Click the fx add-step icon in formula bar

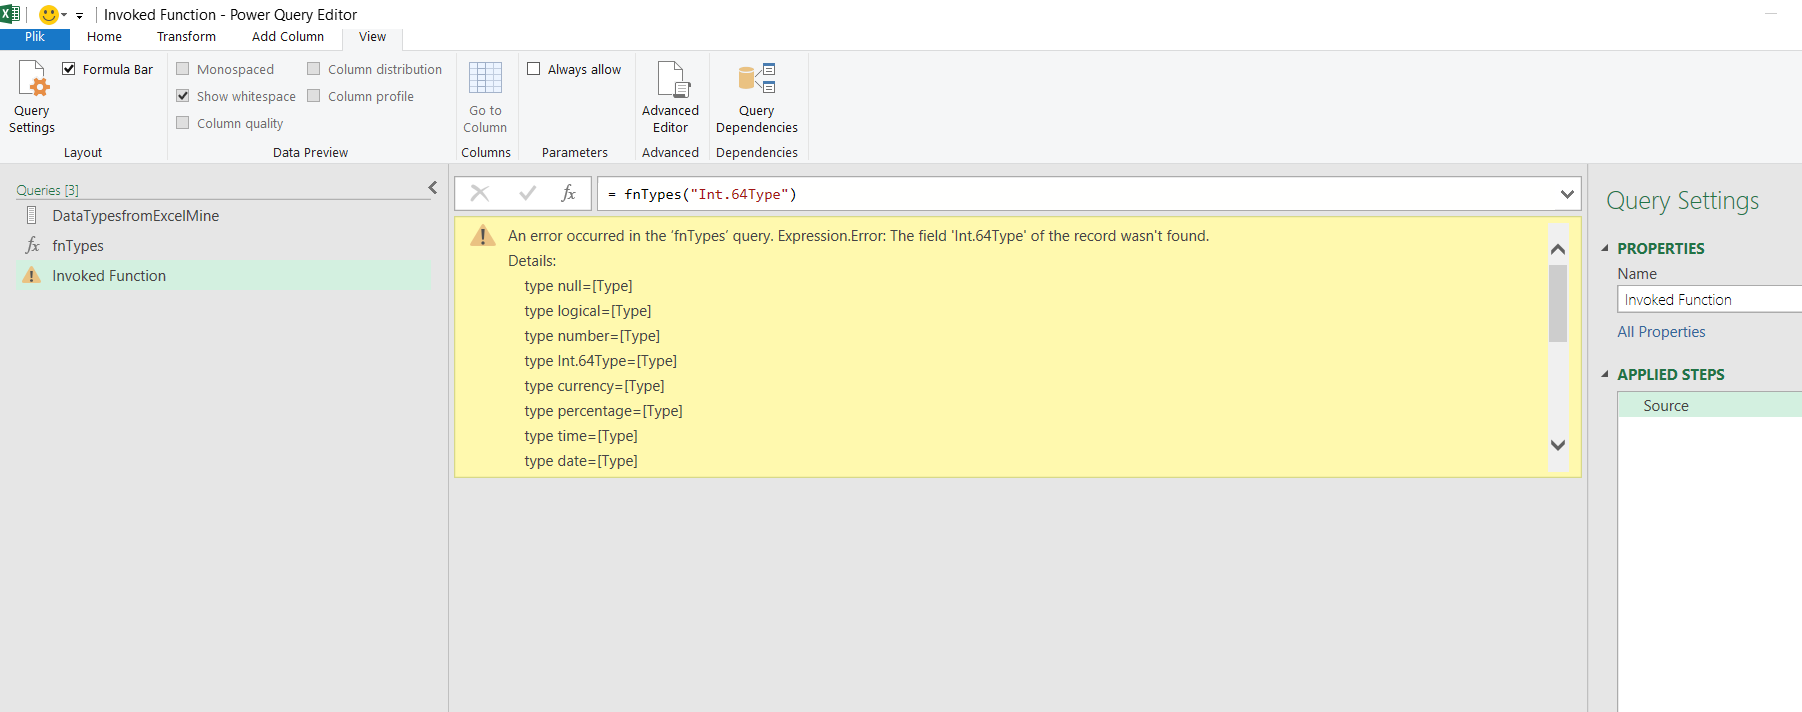pyautogui.click(x=568, y=193)
